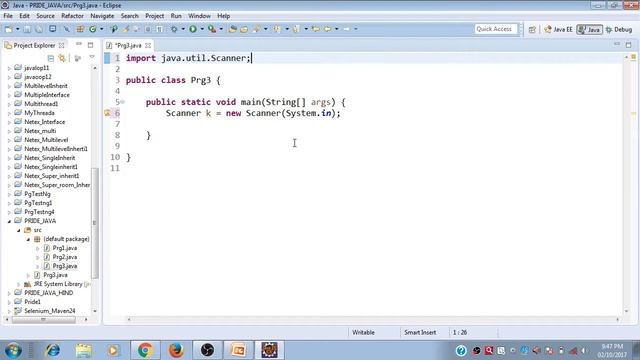Select the Prg3.java editor tab
Screen dimensions: 640x360
pos(128,45)
